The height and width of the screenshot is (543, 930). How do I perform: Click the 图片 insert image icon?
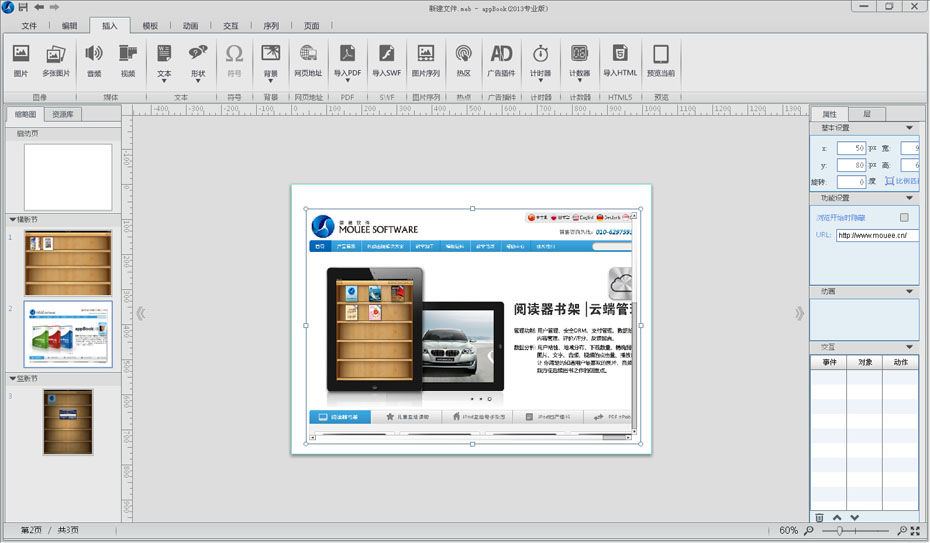click(21, 54)
